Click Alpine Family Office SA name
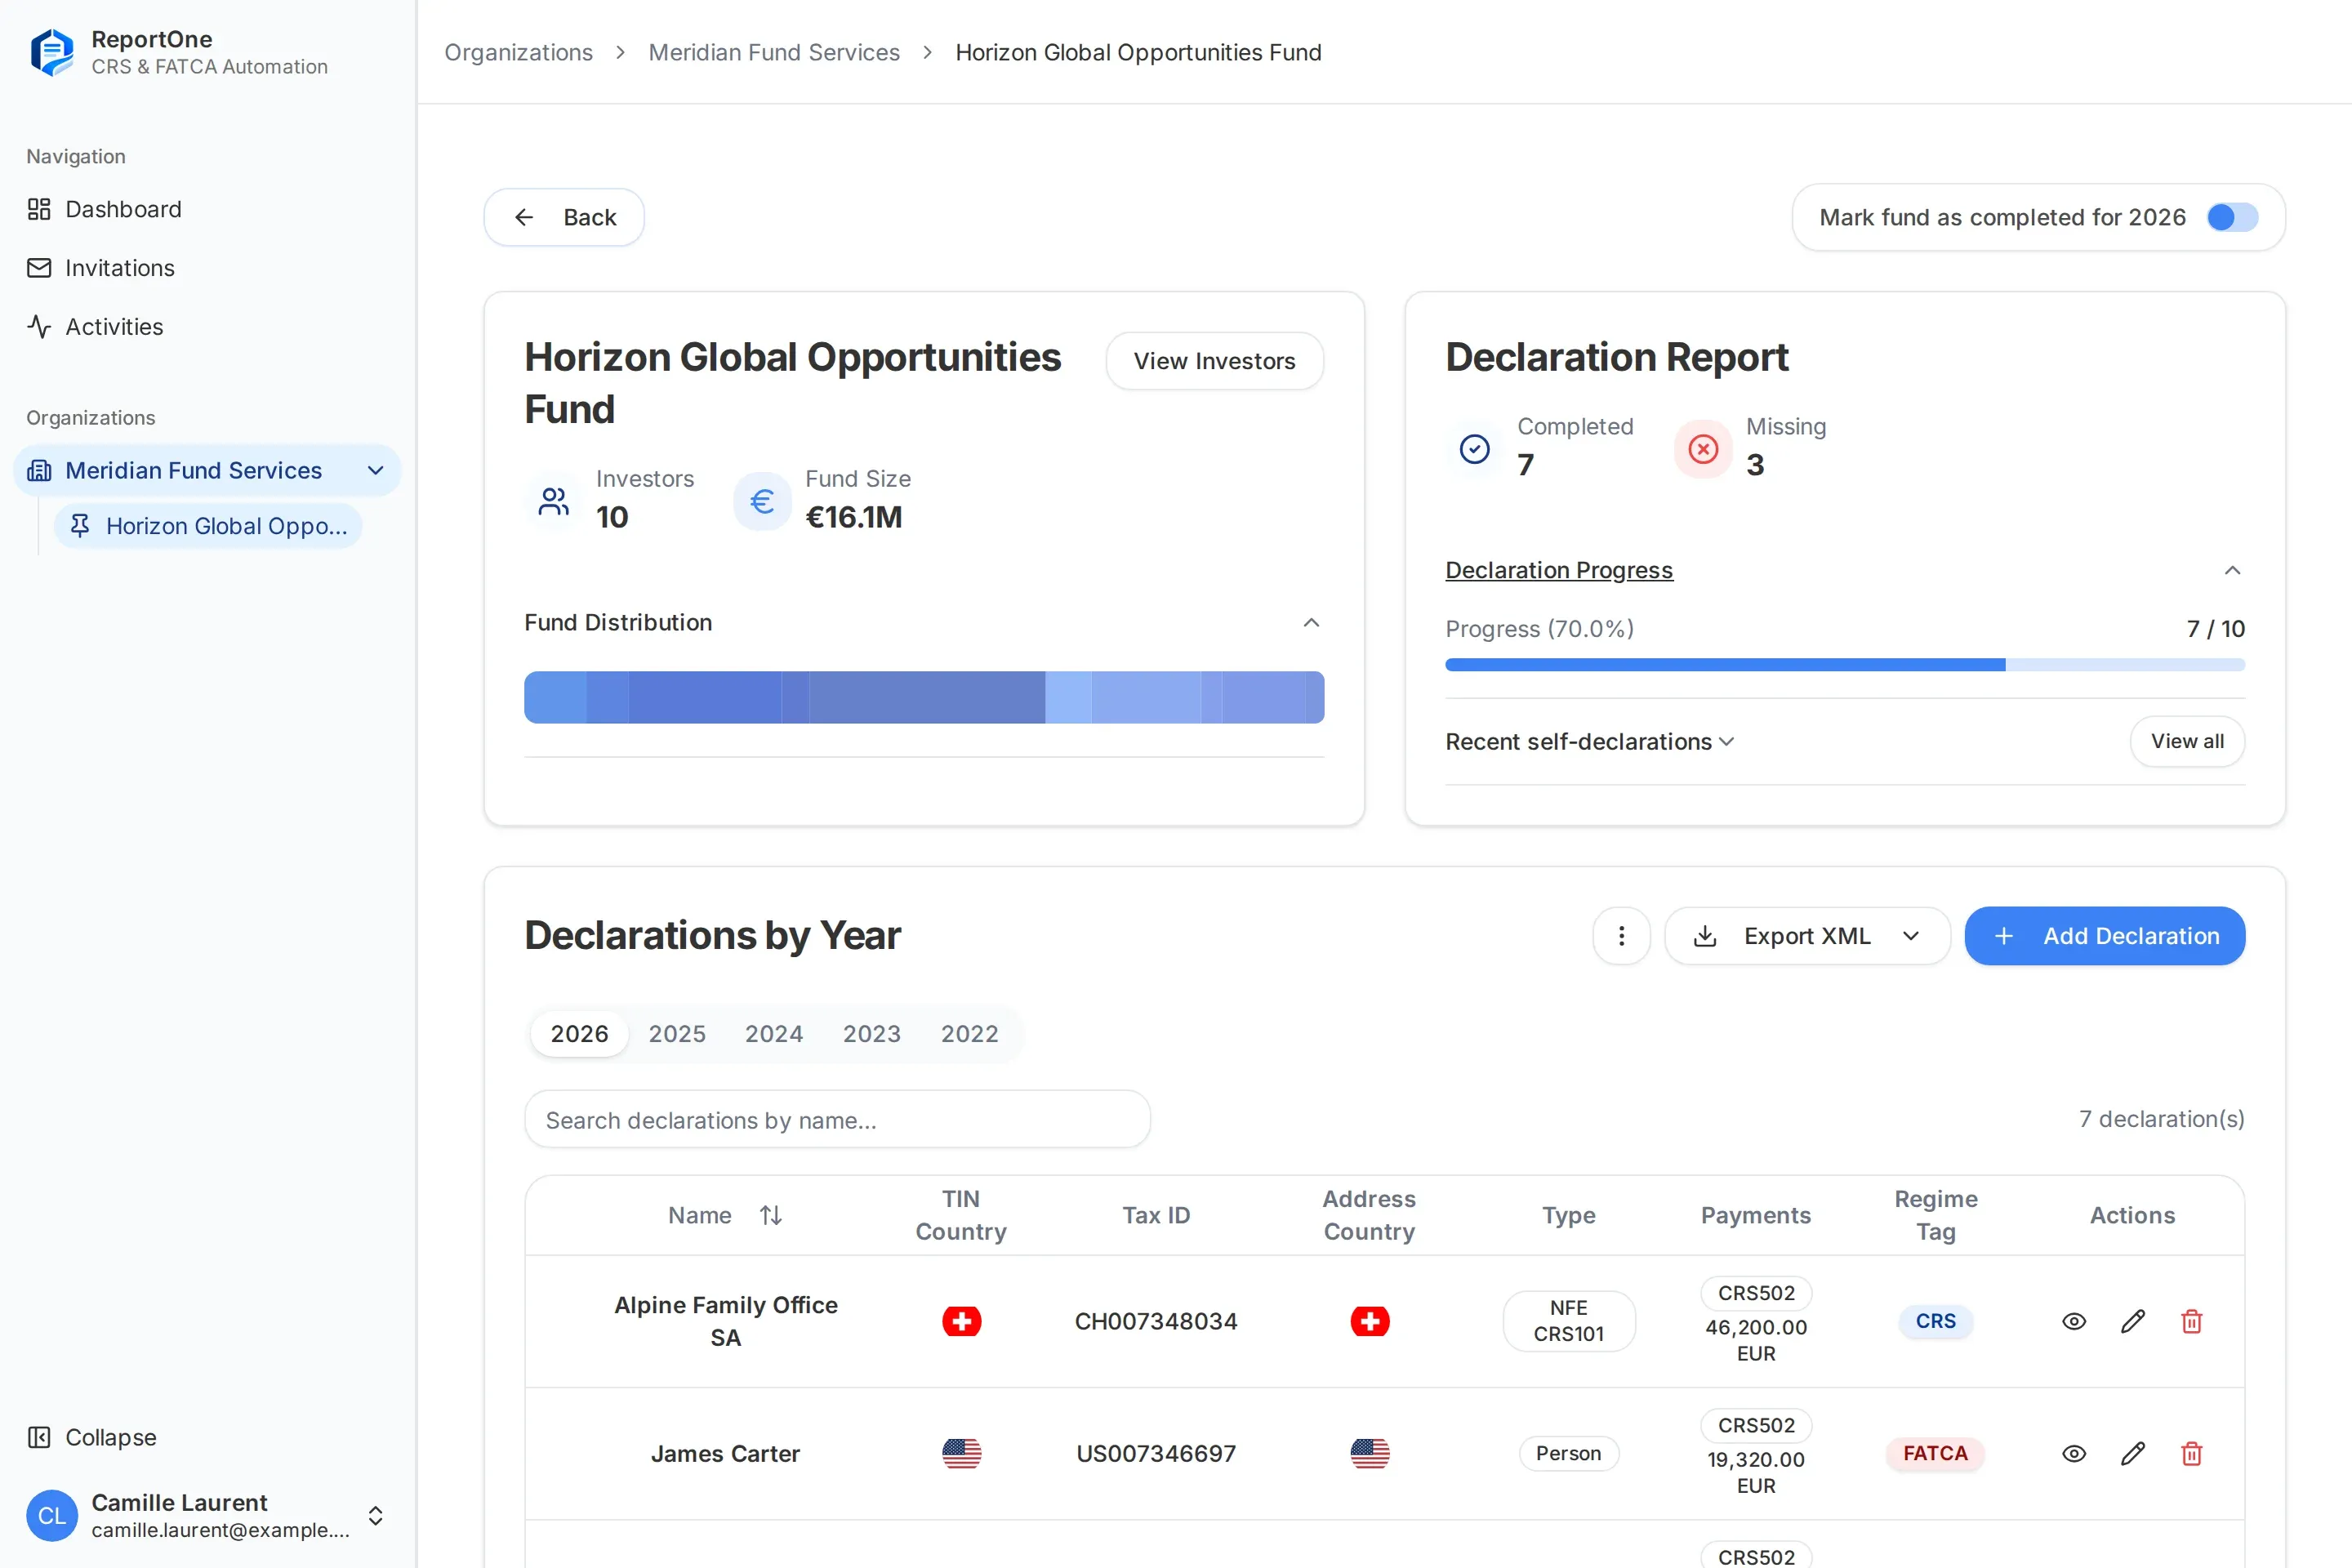 [725, 1321]
